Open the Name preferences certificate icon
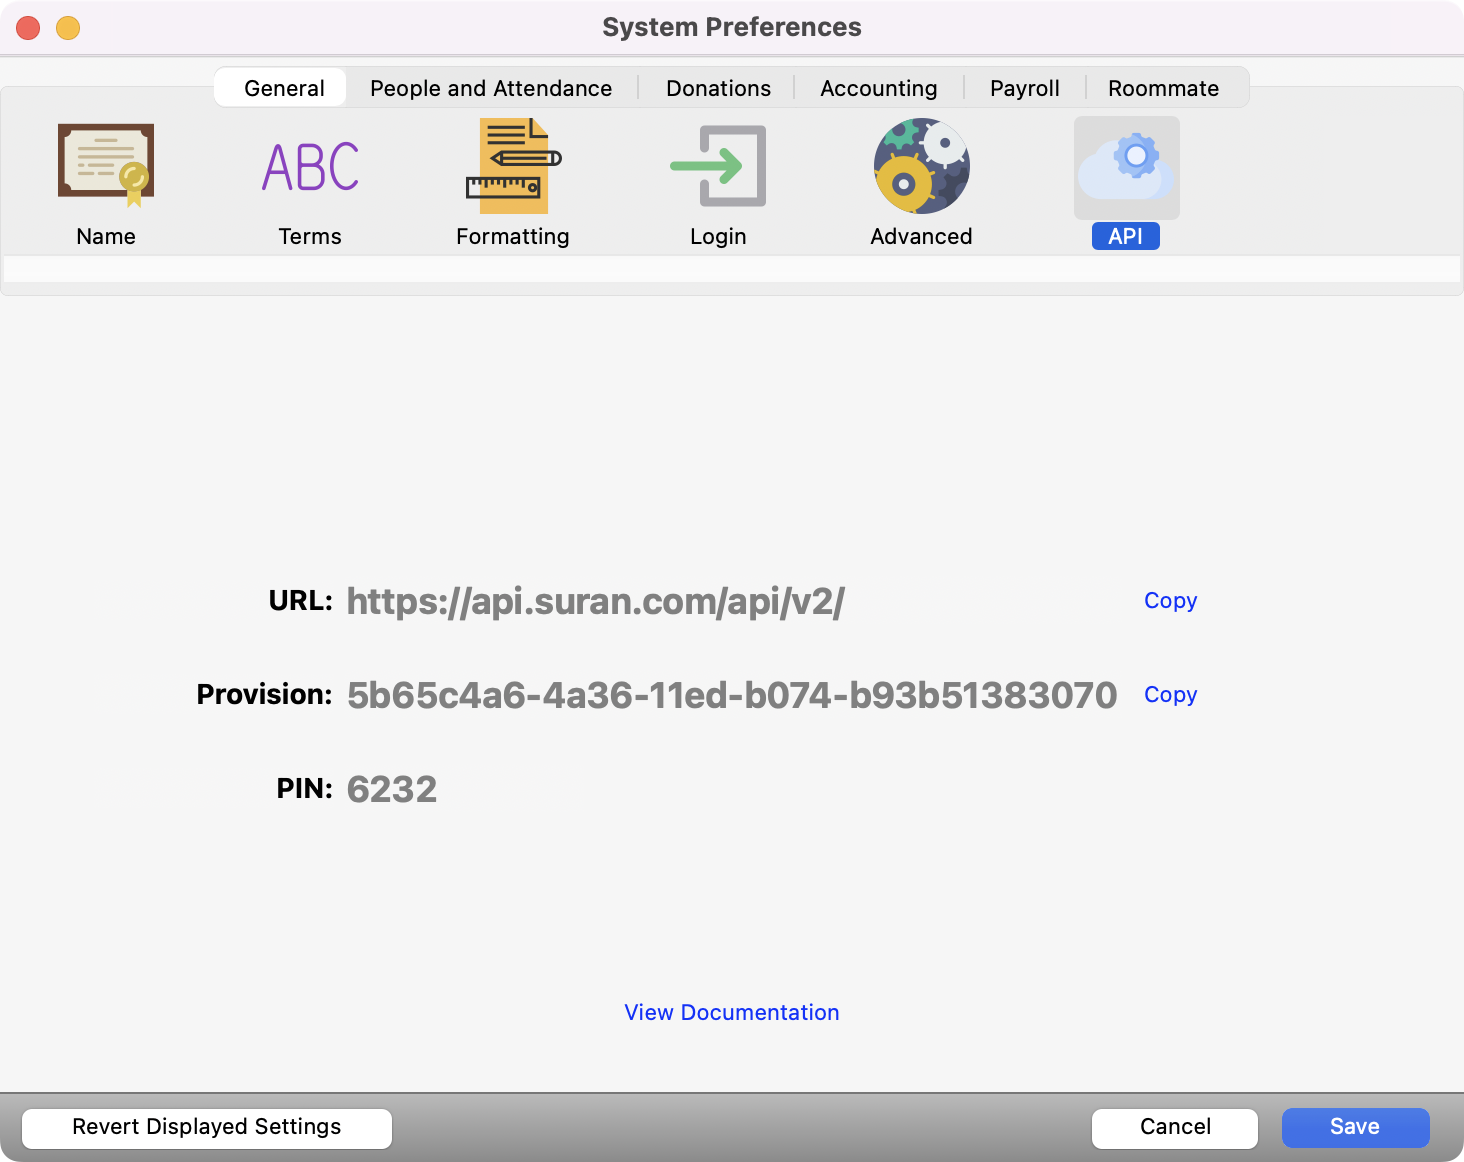 pos(106,166)
